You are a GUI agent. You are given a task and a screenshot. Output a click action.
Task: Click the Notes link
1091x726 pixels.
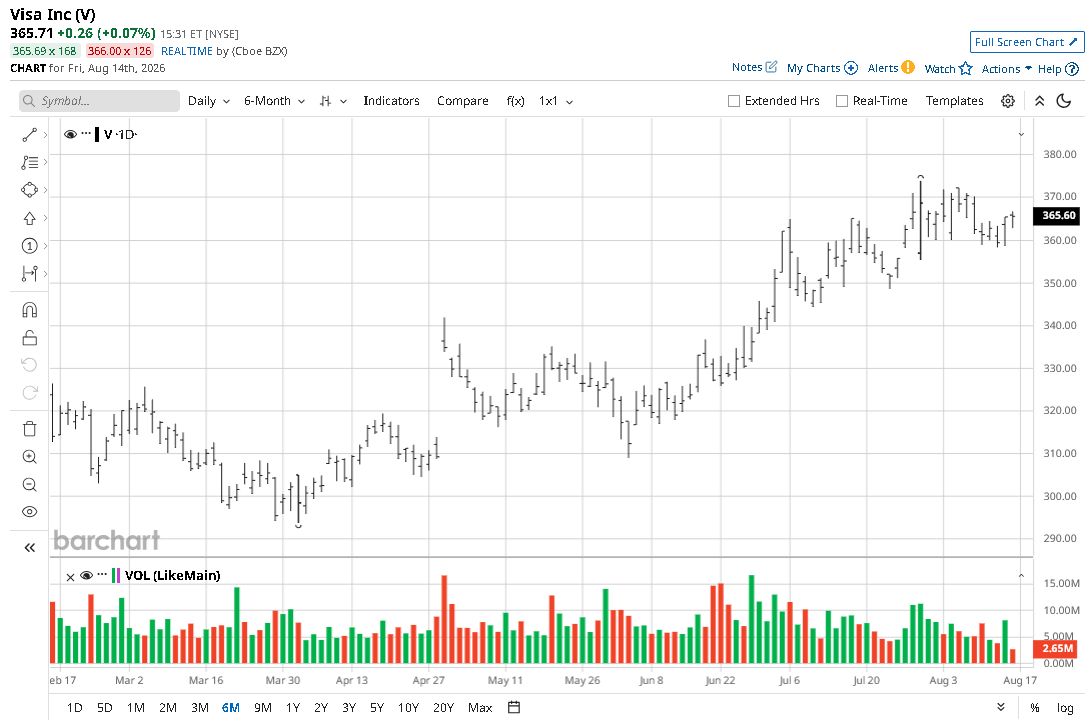point(747,67)
